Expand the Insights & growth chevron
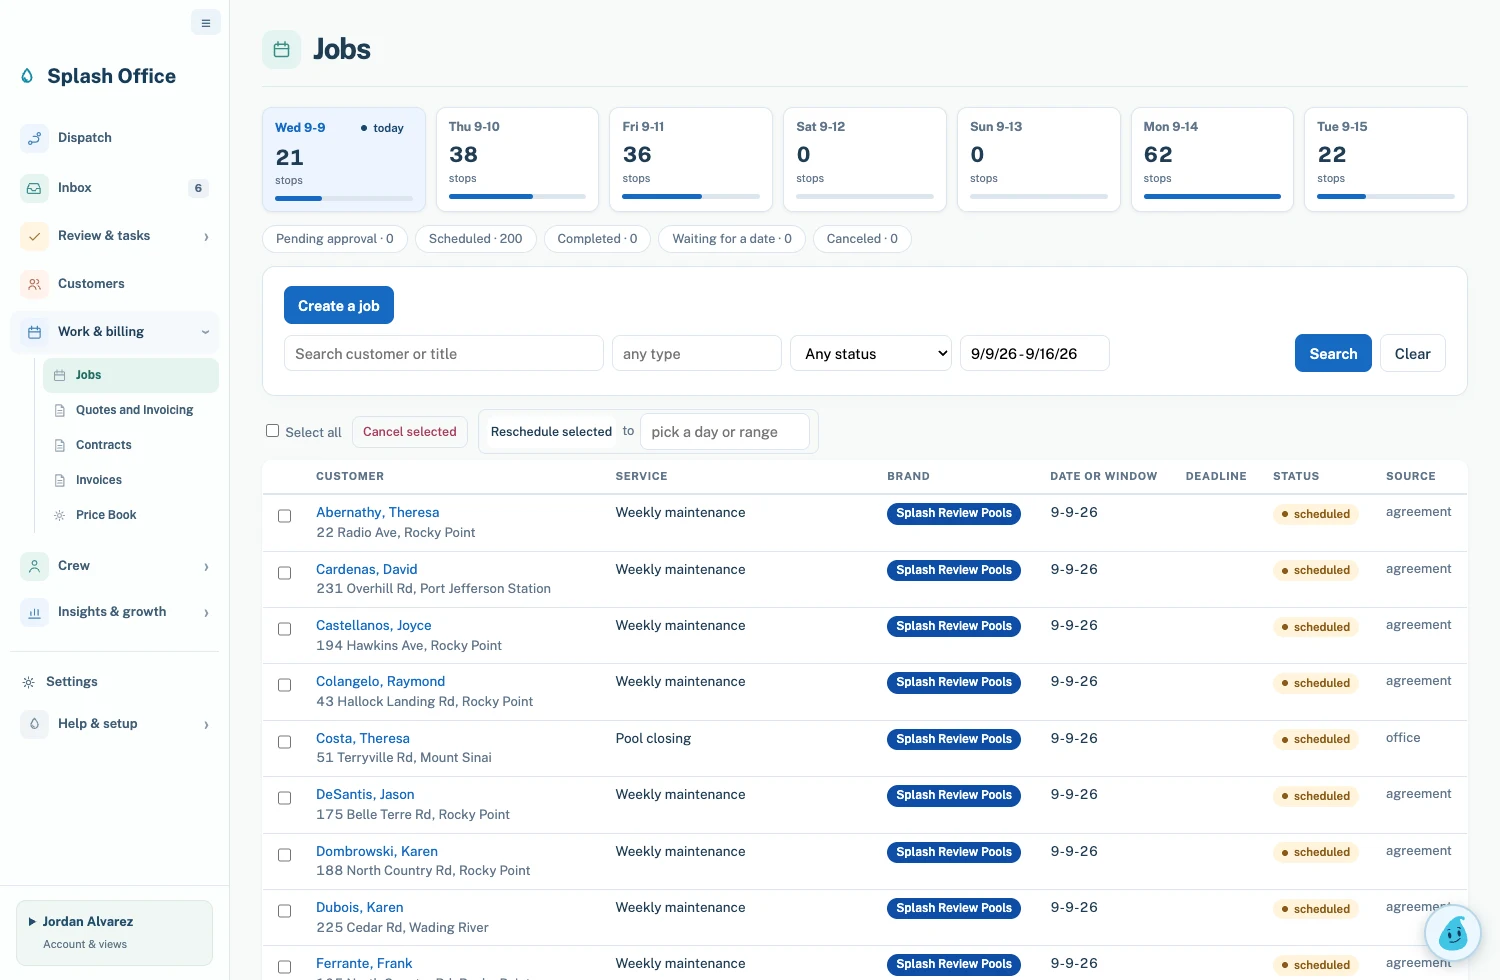Viewport: 1500px width, 980px height. (206, 613)
